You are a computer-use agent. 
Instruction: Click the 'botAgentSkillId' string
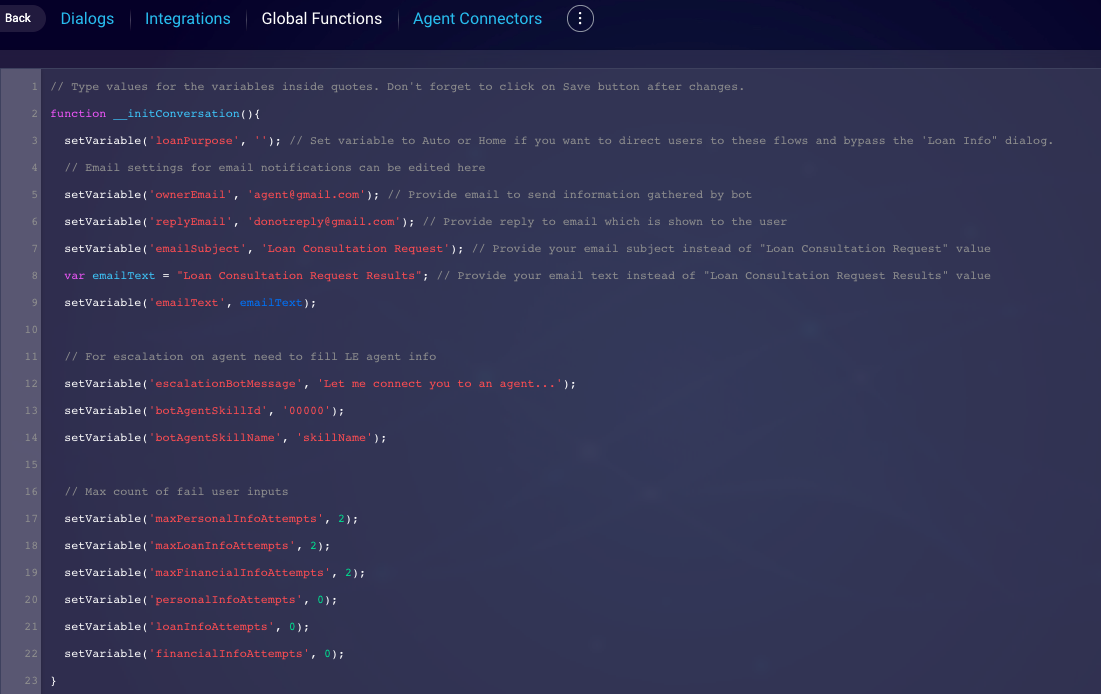click(x=208, y=410)
